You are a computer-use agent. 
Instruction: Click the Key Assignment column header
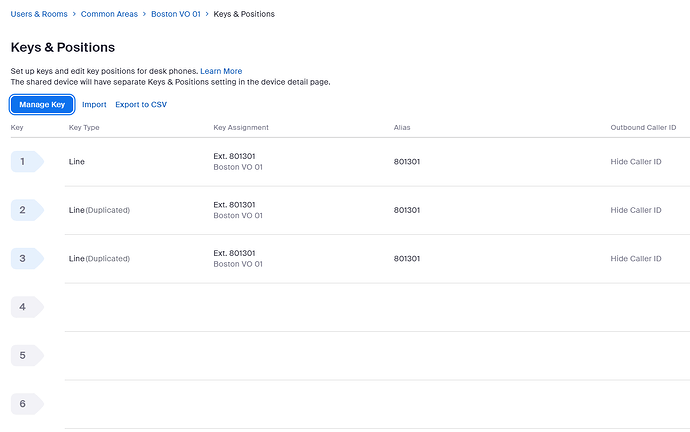point(241,128)
